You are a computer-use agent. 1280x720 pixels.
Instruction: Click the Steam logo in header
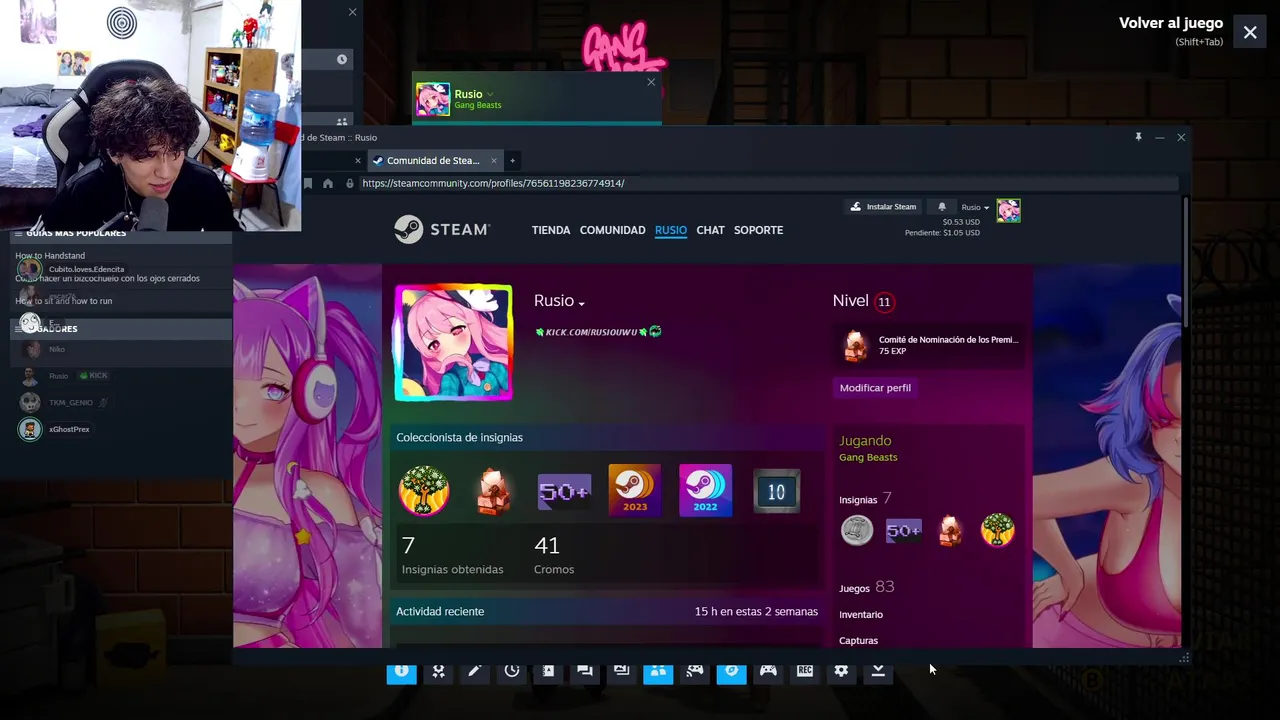coord(442,230)
